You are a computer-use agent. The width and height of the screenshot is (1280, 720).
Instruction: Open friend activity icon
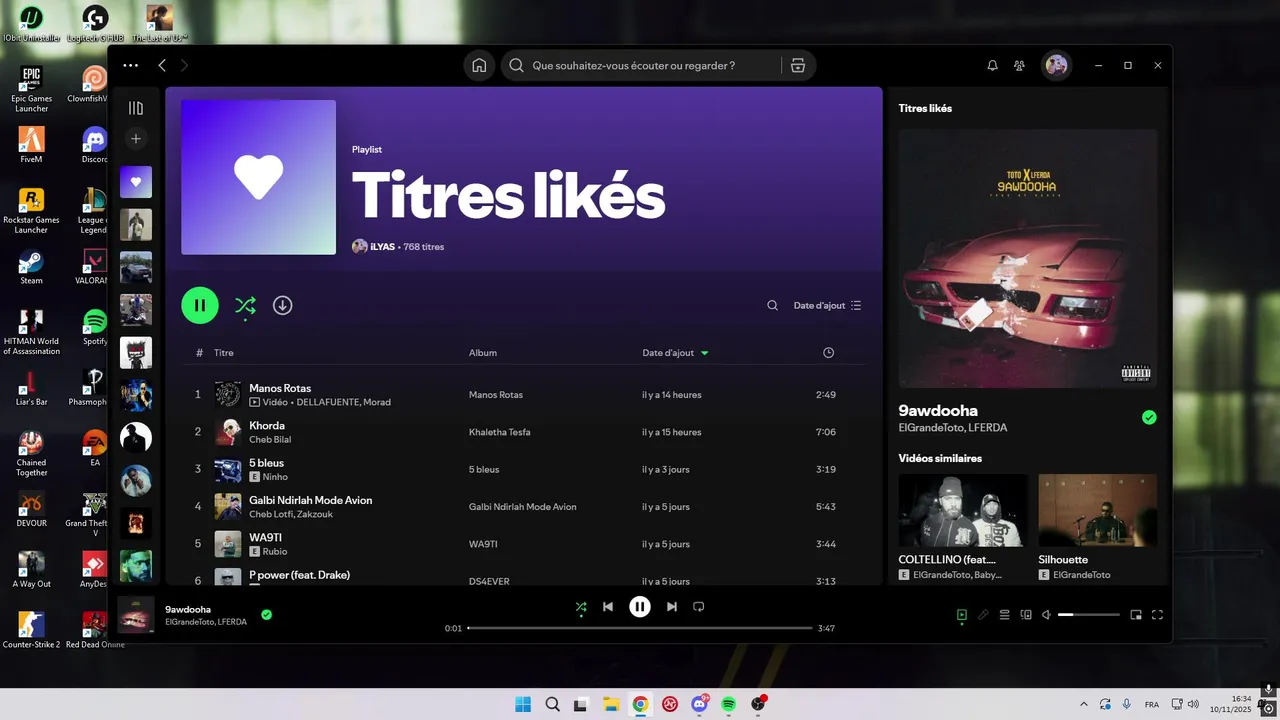tap(1019, 65)
